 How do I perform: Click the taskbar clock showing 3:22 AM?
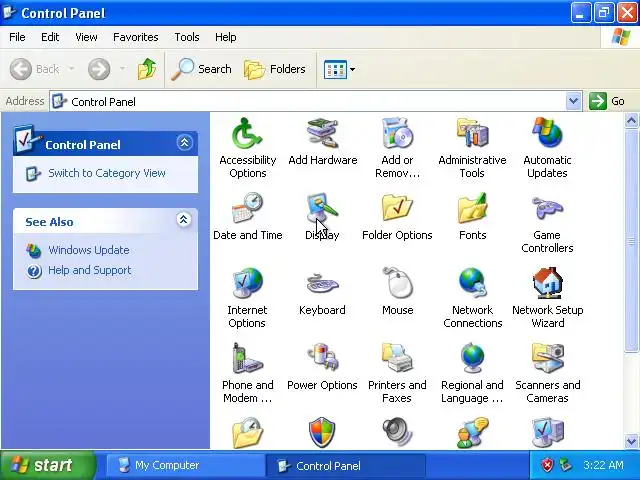603,465
